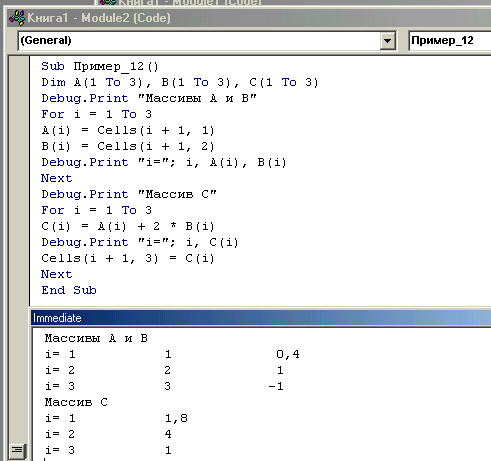
Task: Click the second 'For i = 1 To 3' line
Action: pos(96,211)
